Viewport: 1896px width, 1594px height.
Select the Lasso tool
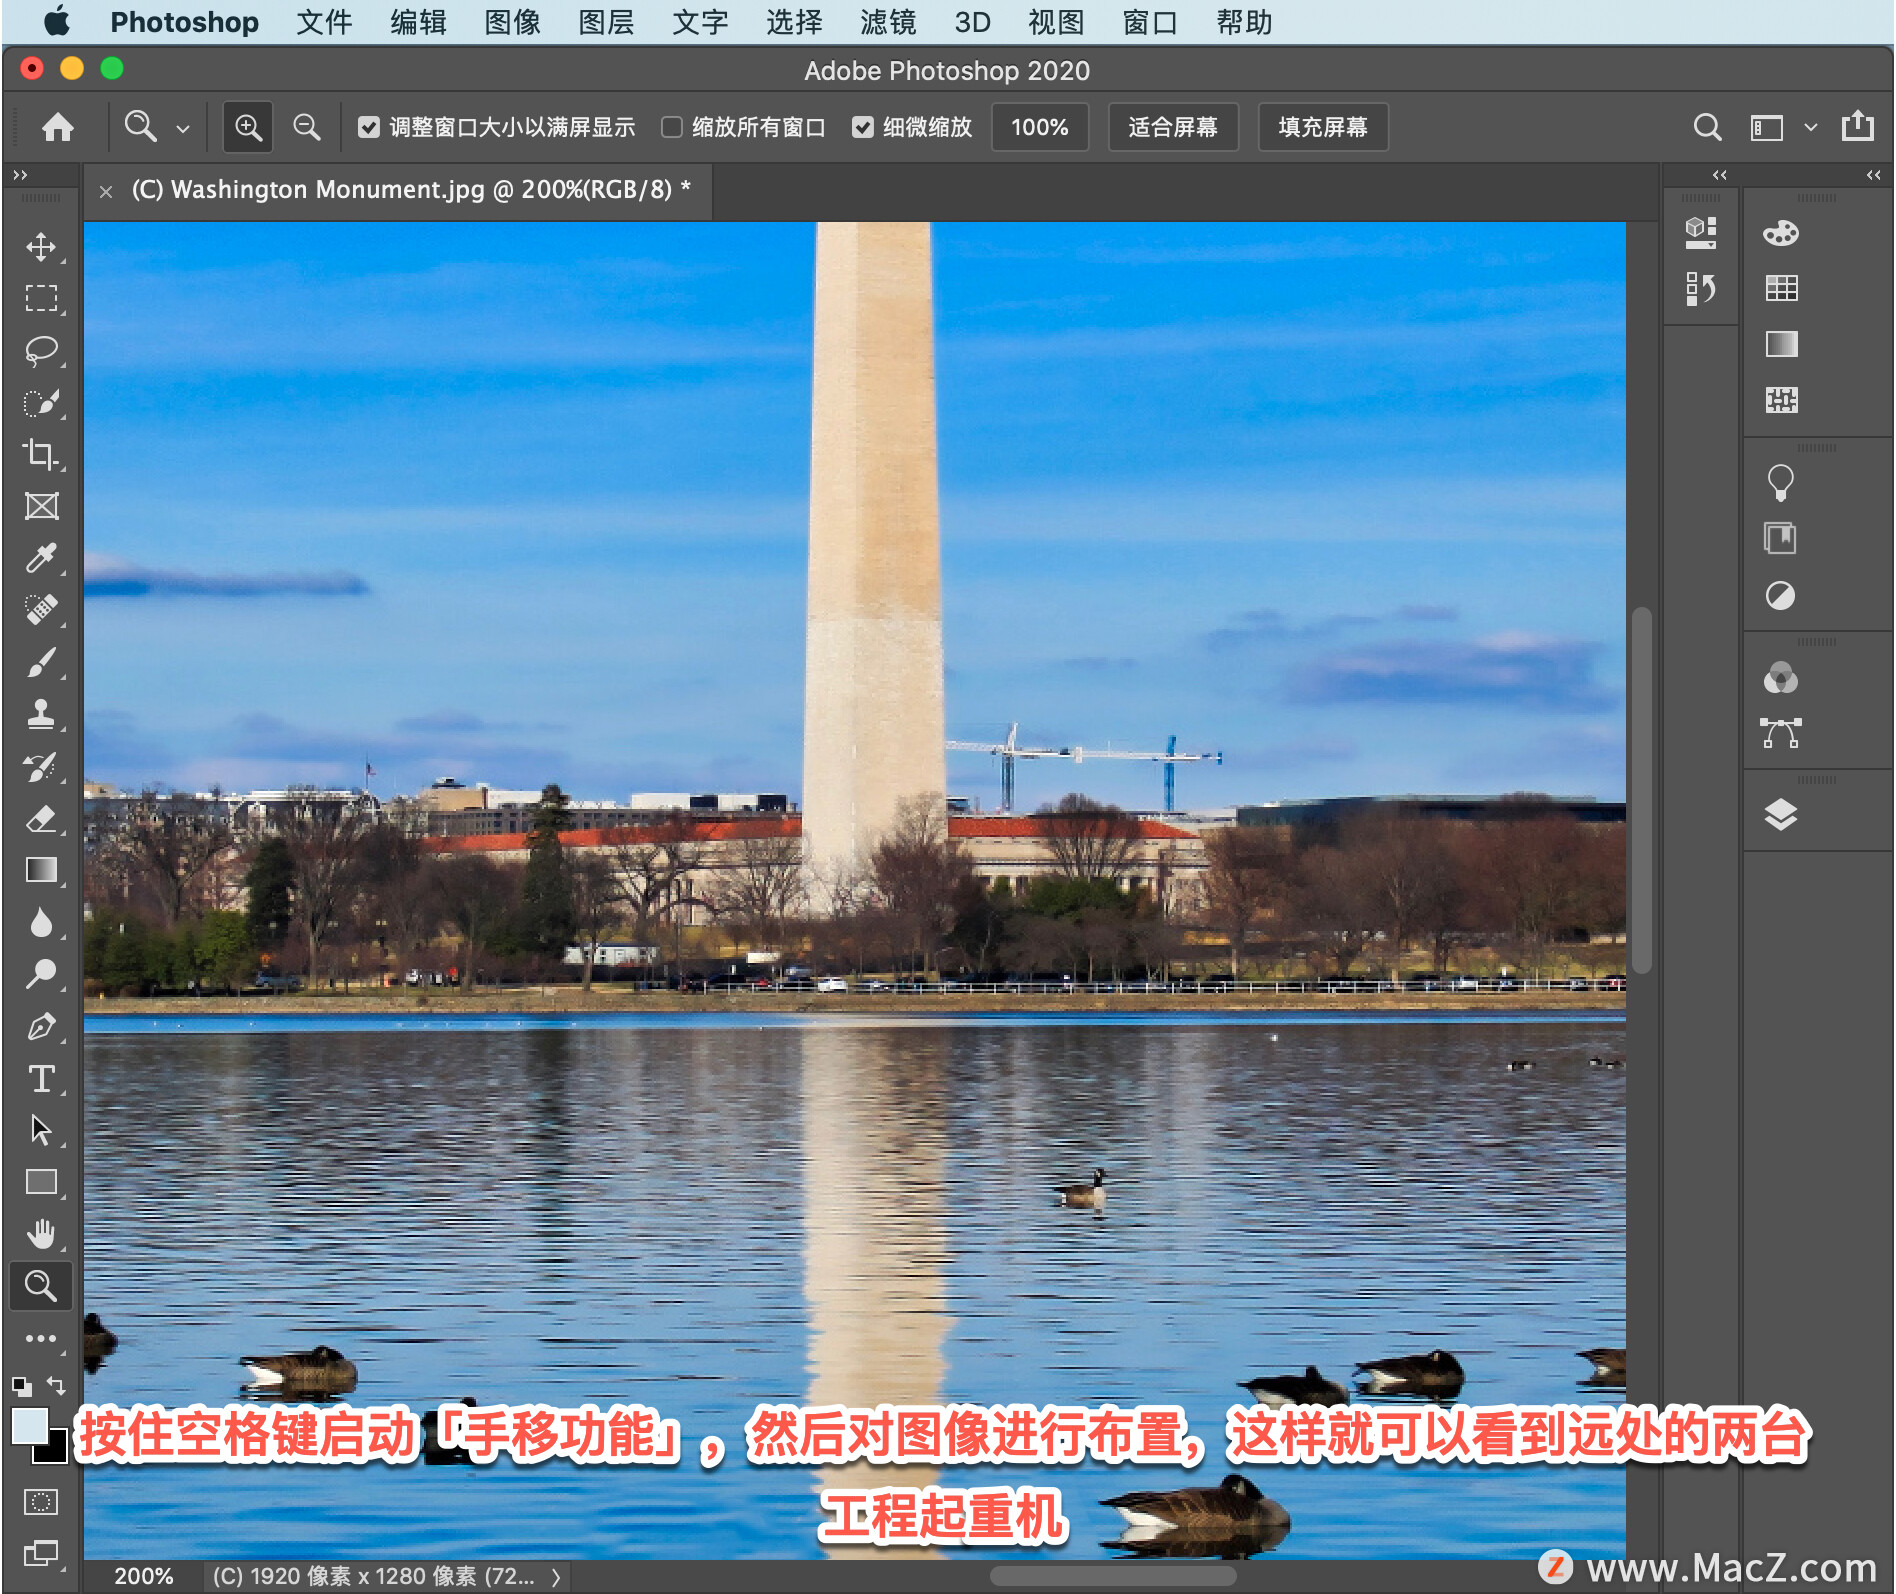pos(41,350)
